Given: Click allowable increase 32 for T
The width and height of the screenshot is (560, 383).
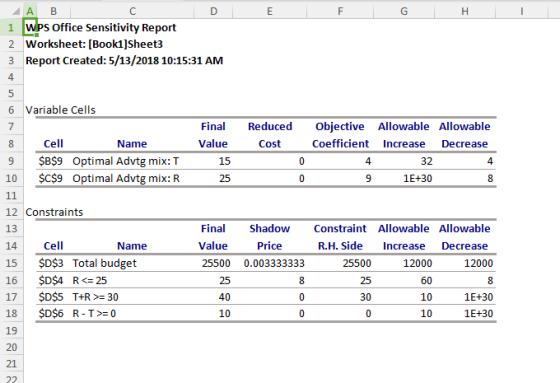Looking at the screenshot, I should (x=426, y=161).
